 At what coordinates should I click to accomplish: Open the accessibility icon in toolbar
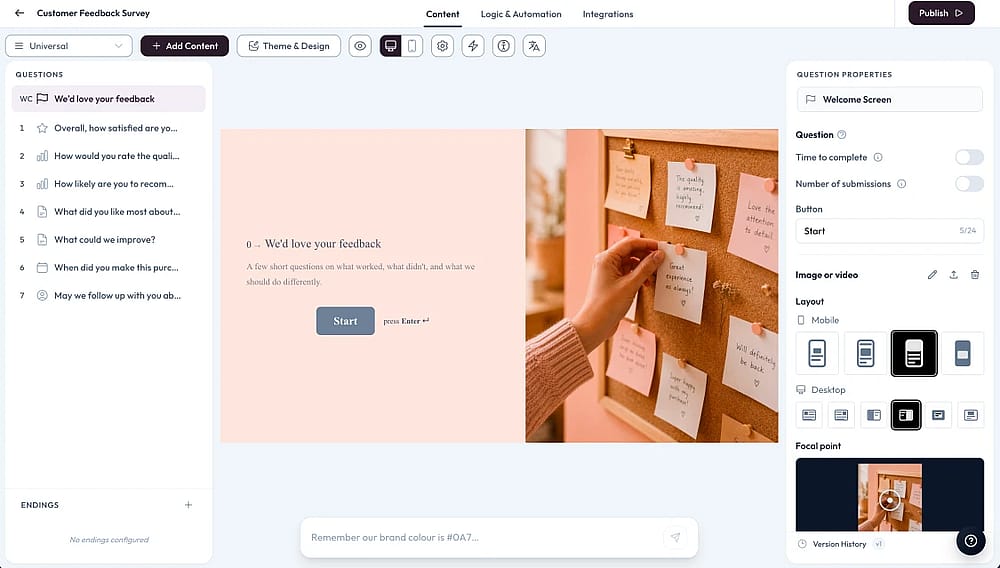[503, 46]
